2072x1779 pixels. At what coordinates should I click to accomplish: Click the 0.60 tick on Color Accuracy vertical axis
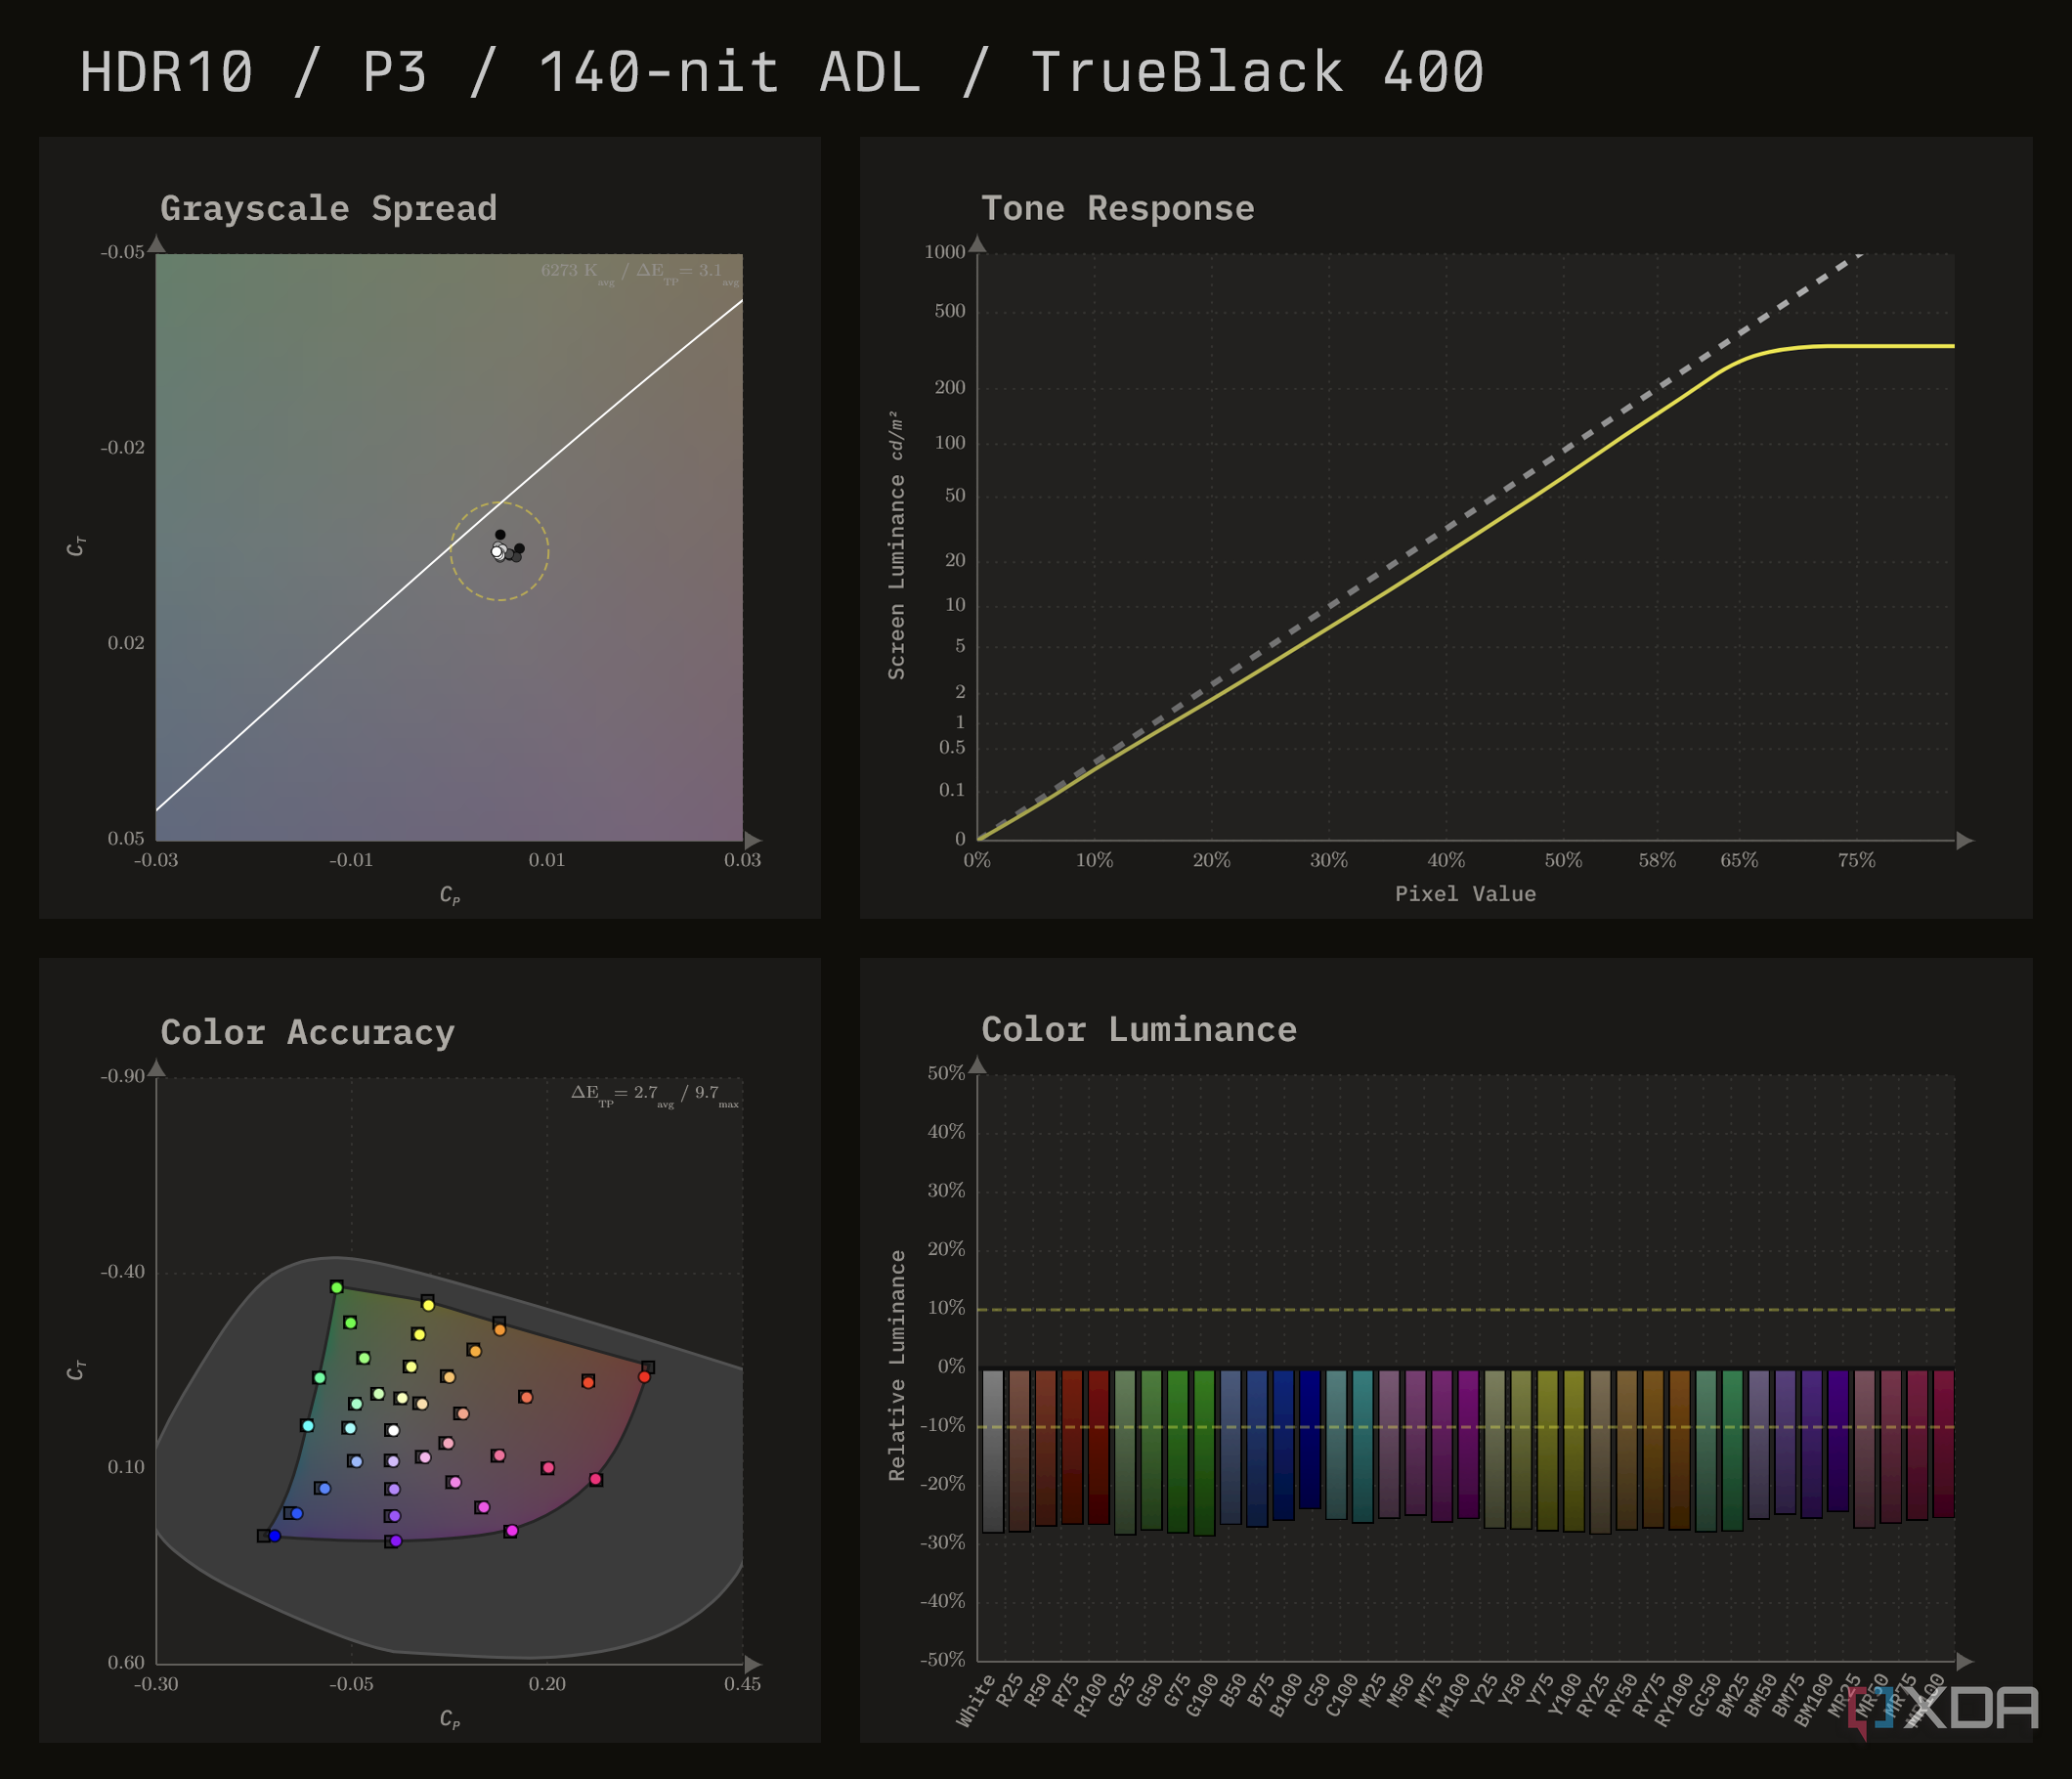(126, 1662)
